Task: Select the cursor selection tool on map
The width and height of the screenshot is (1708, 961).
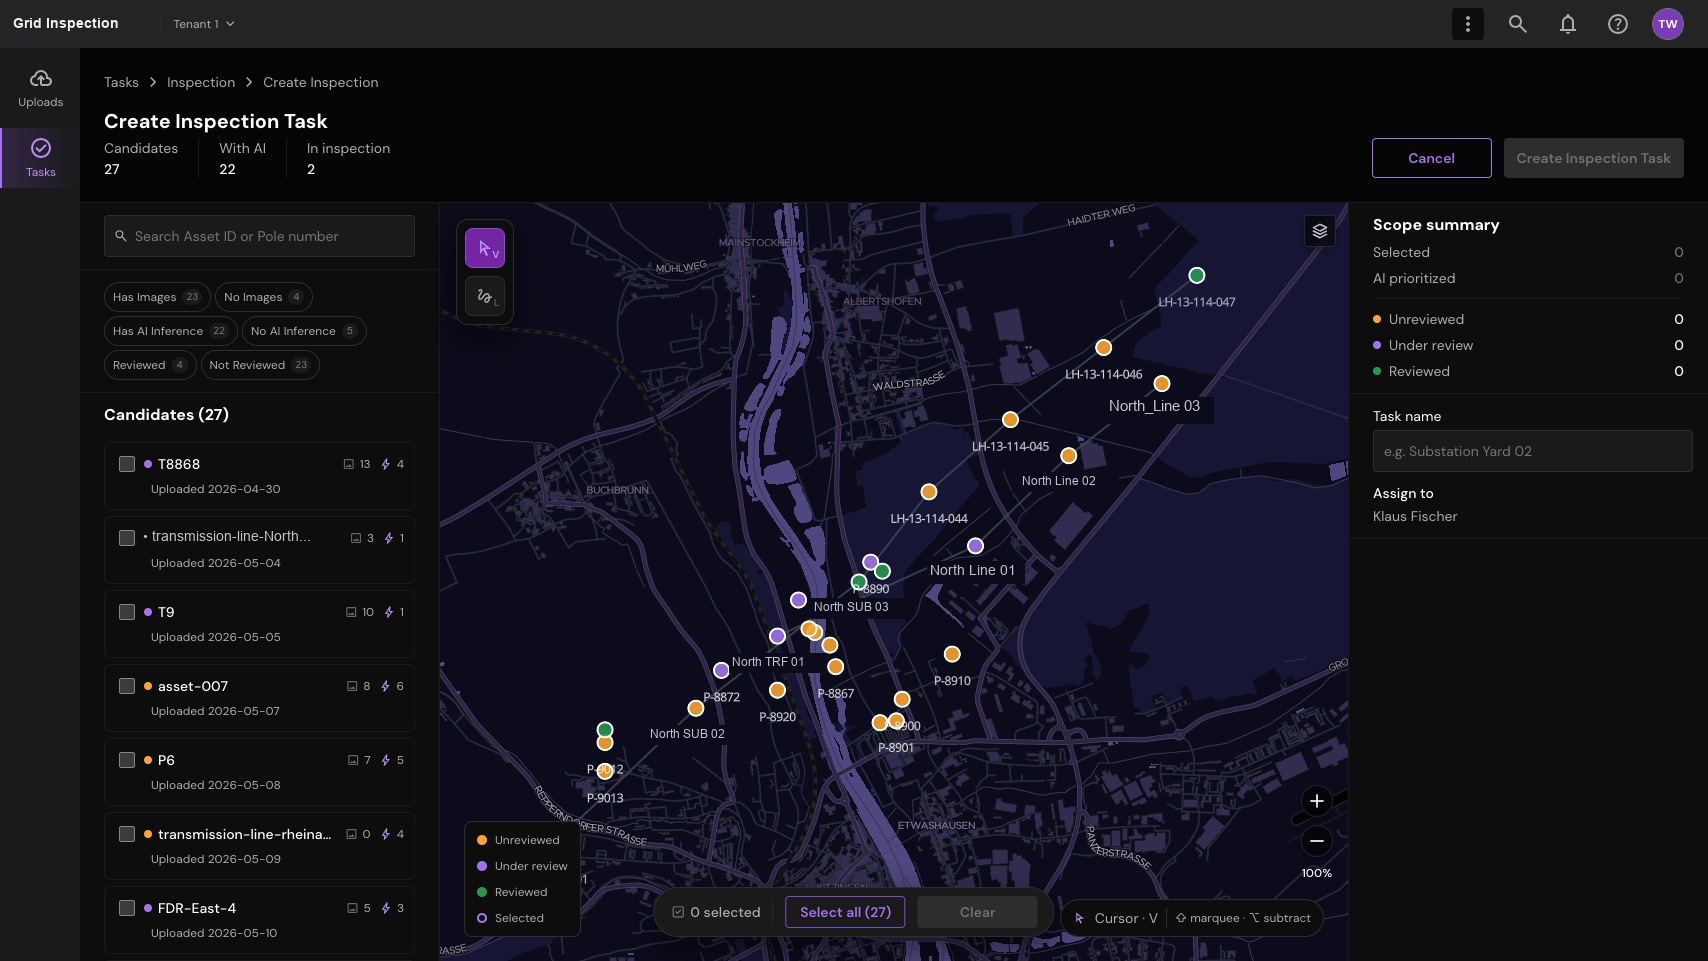Action: [x=485, y=248]
